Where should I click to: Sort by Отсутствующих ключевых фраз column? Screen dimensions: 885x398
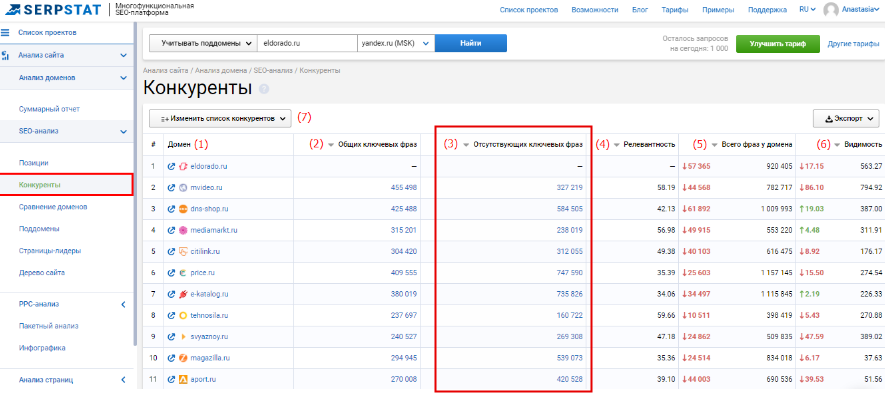click(466, 145)
